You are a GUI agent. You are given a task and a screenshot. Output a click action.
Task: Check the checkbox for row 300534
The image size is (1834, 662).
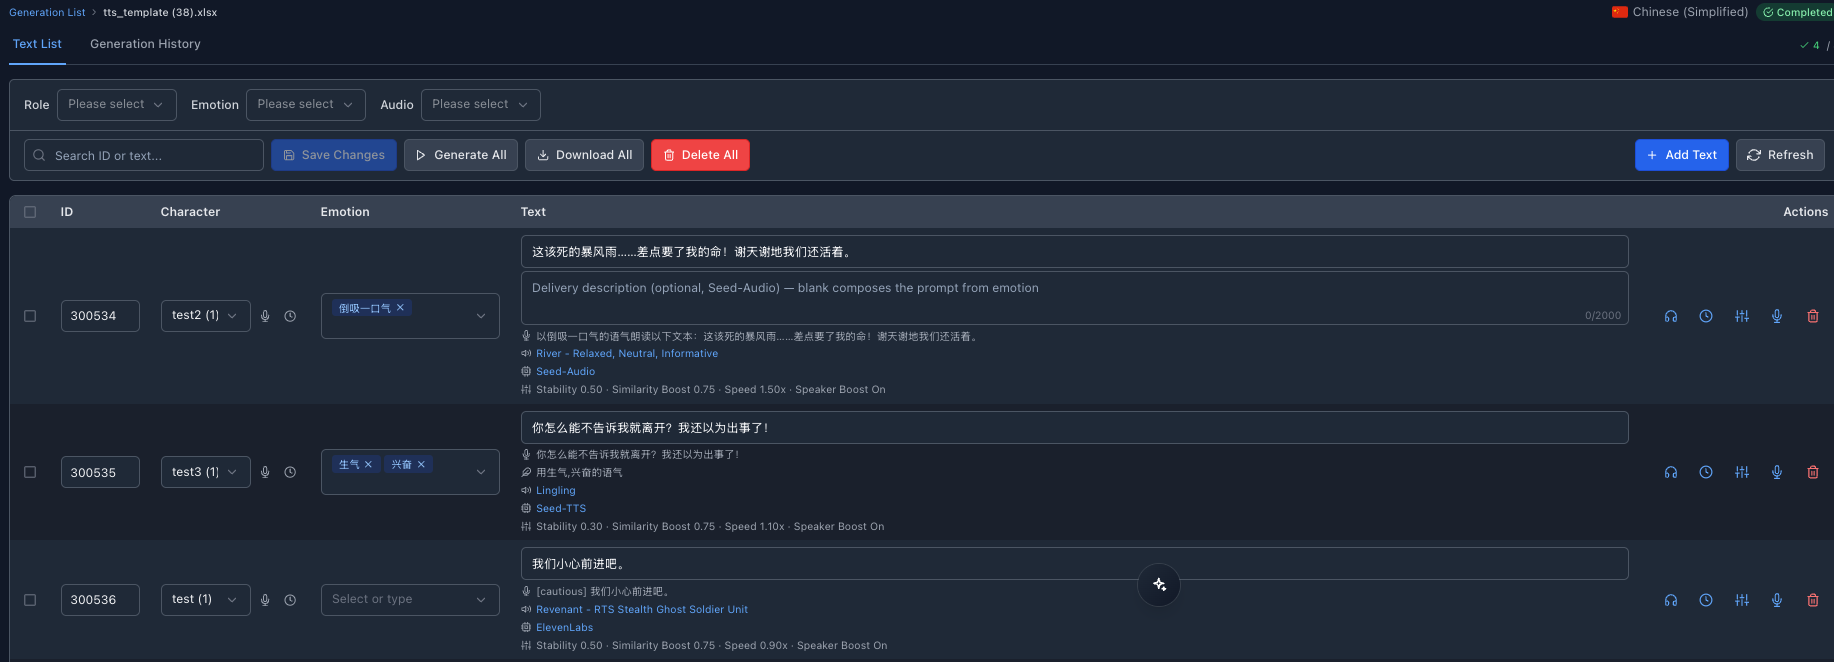(30, 316)
